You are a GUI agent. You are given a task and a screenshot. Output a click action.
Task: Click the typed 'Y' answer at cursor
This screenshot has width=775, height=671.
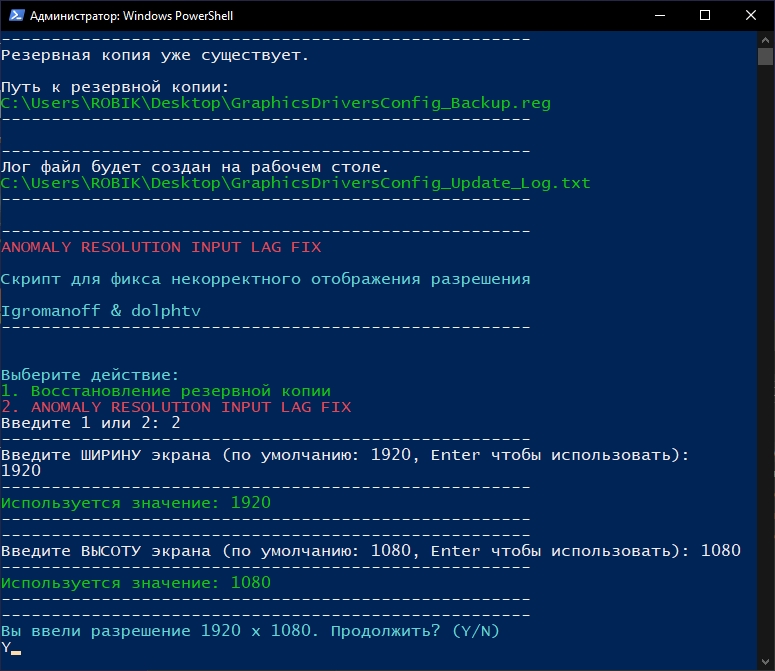pyautogui.click(x=6, y=647)
